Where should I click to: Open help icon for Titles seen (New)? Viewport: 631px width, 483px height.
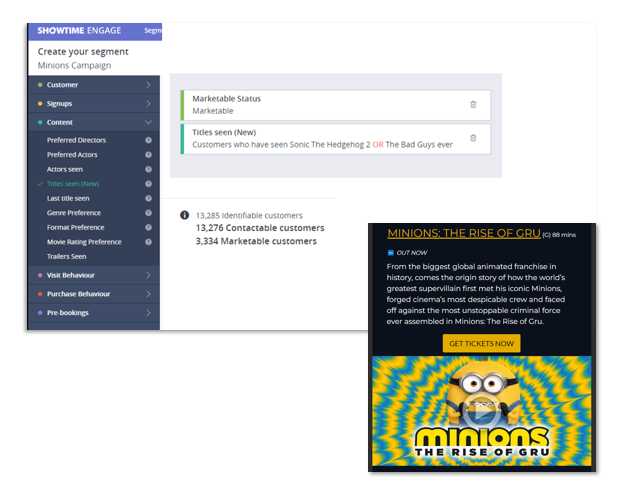click(x=148, y=184)
